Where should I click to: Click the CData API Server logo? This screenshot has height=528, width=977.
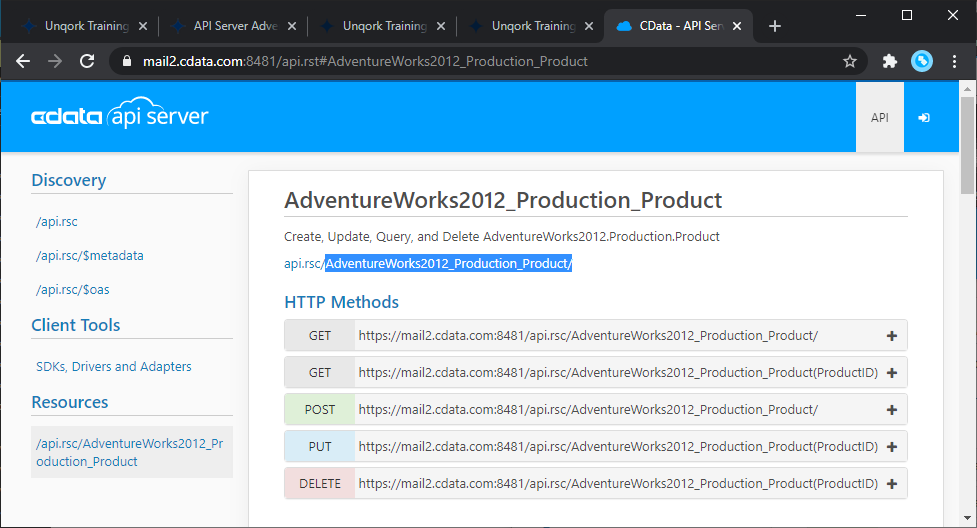120,117
